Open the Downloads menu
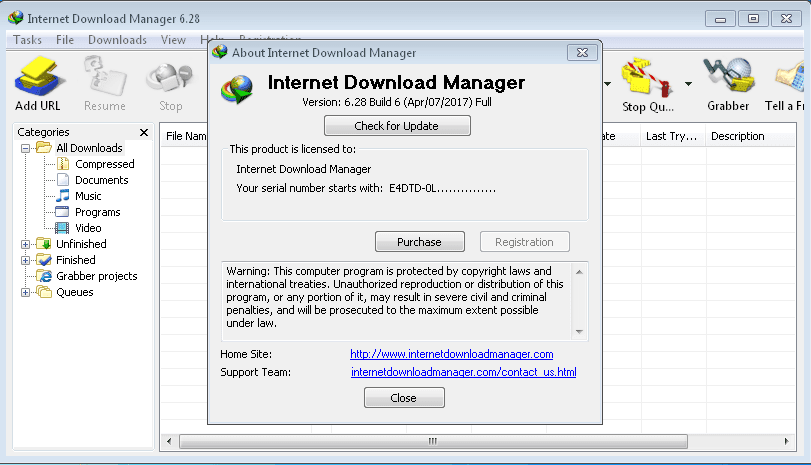Screen dimensions: 811x465 click(x=117, y=40)
